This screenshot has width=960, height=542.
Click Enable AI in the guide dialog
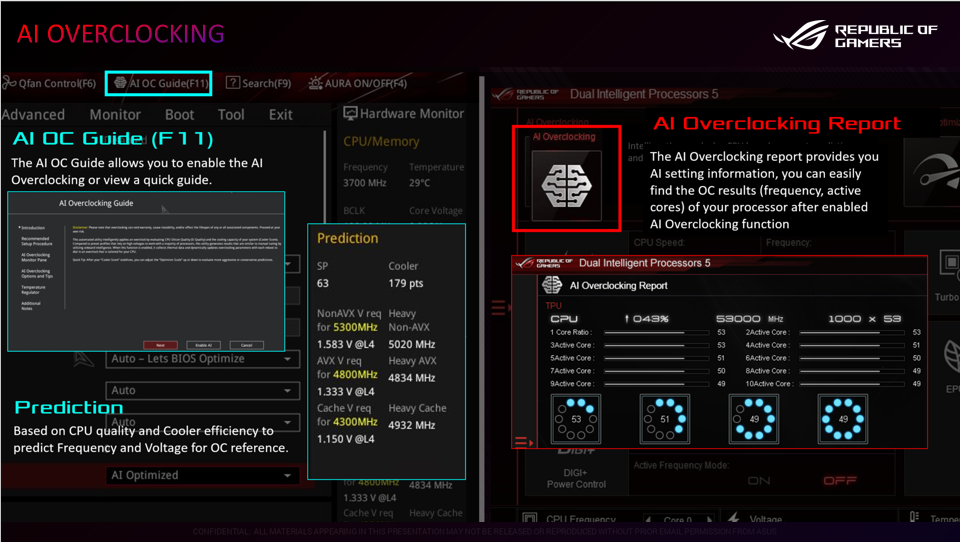coord(203,345)
